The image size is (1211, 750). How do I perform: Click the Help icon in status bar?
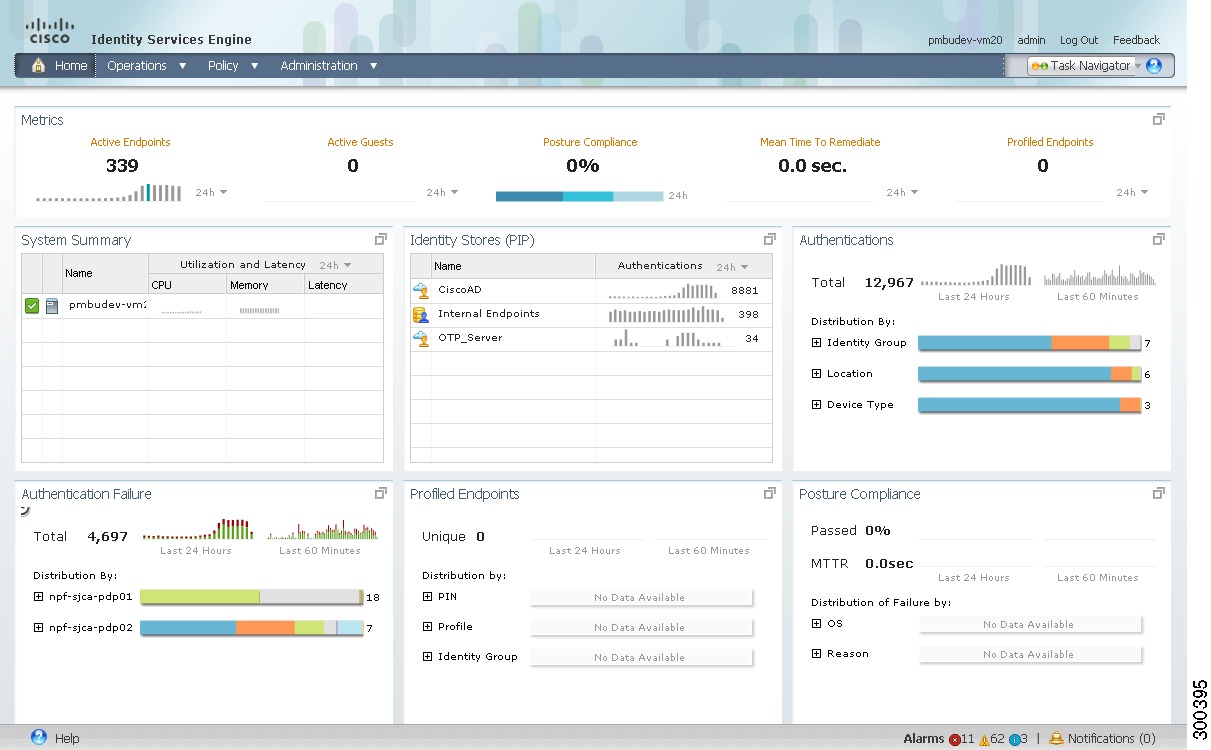[x=39, y=737]
